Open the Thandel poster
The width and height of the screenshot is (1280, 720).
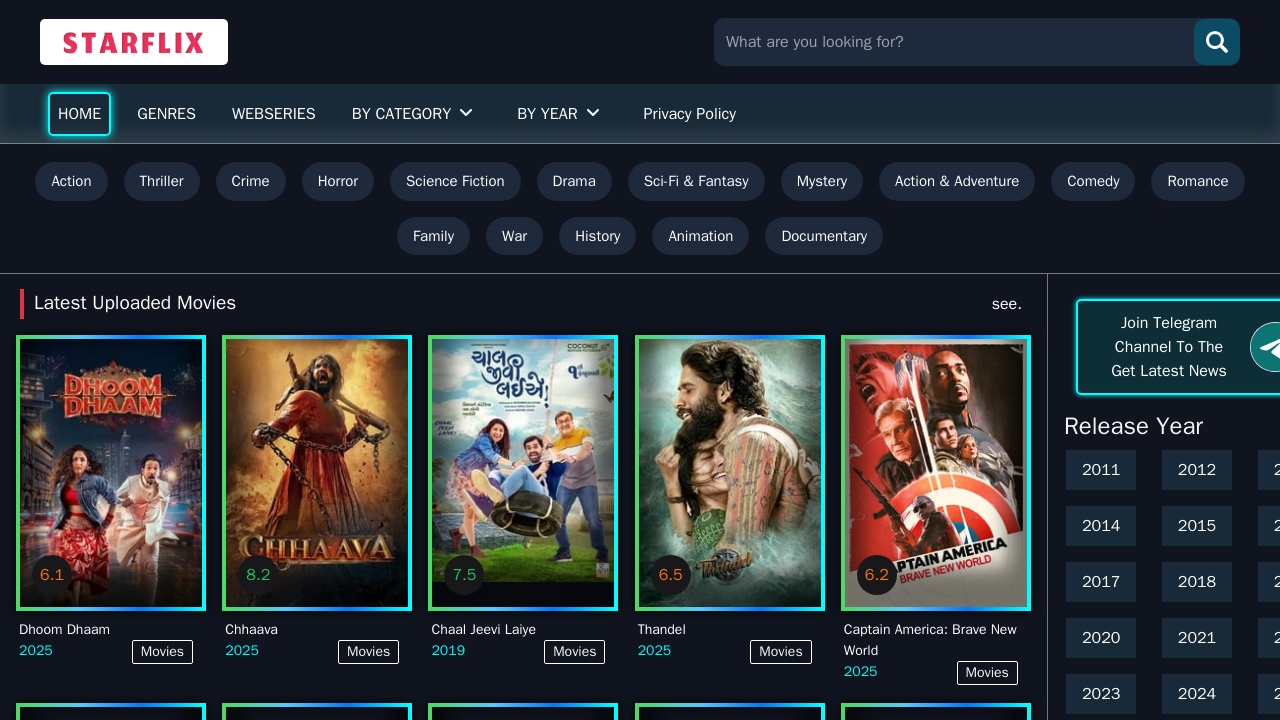[730, 473]
